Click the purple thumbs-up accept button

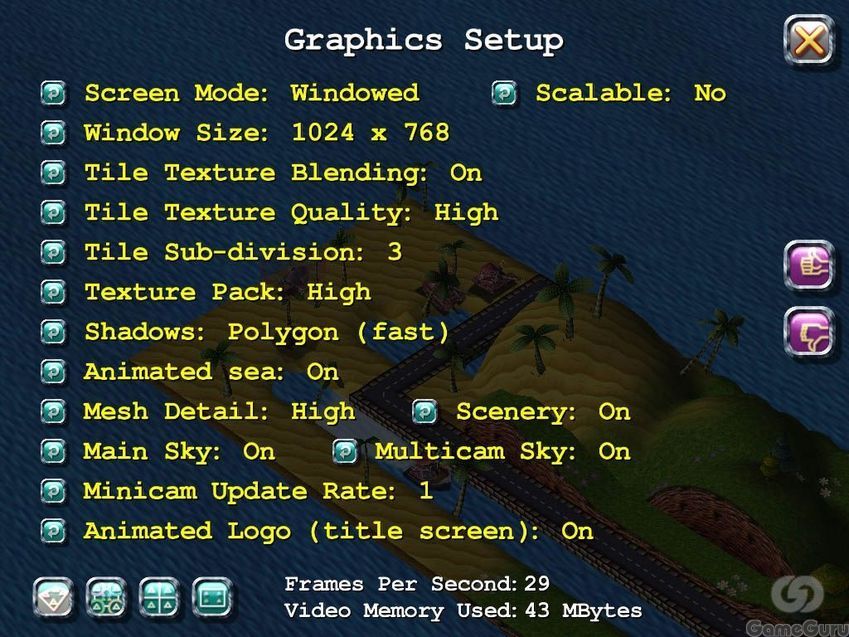coord(809,265)
